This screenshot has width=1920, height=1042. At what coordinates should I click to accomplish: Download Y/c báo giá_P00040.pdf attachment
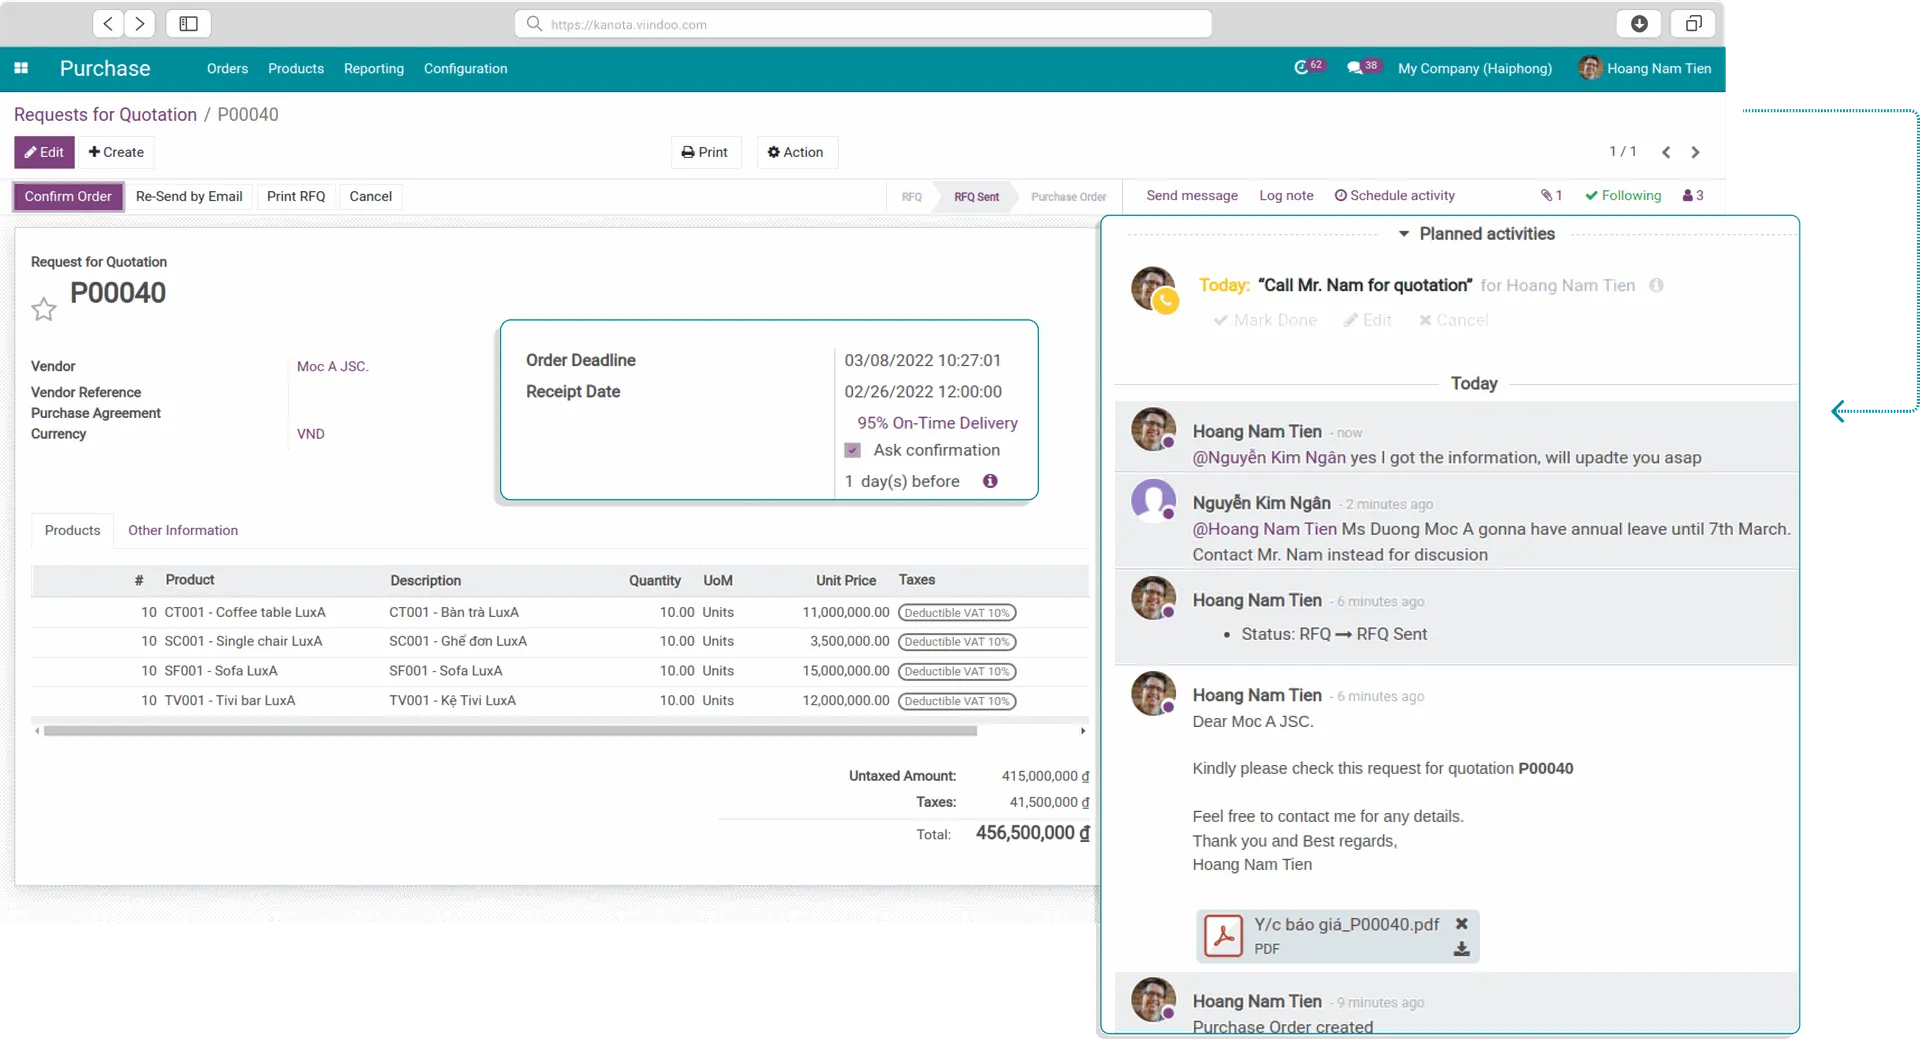pos(1461,949)
